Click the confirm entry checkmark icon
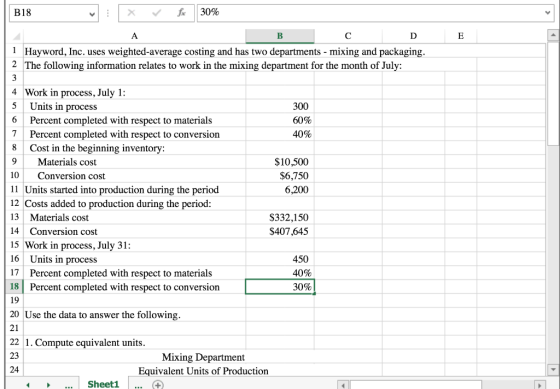 pyautogui.click(x=156, y=13)
